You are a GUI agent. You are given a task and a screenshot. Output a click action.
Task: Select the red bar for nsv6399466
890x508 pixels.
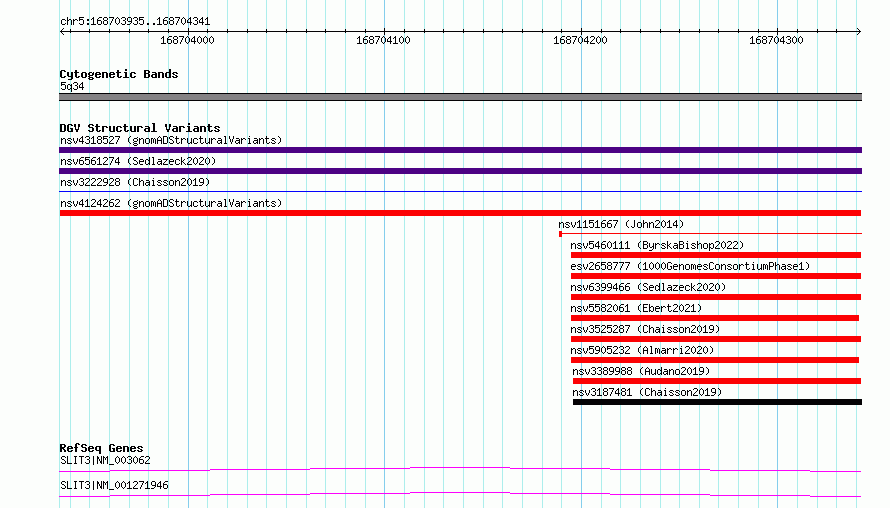click(x=716, y=297)
